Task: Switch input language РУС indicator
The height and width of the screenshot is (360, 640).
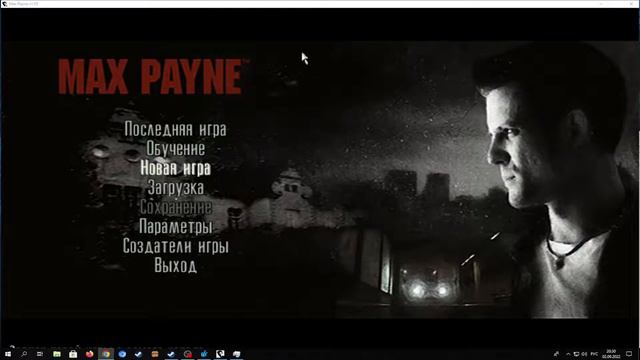Action: tap(594, 354)
